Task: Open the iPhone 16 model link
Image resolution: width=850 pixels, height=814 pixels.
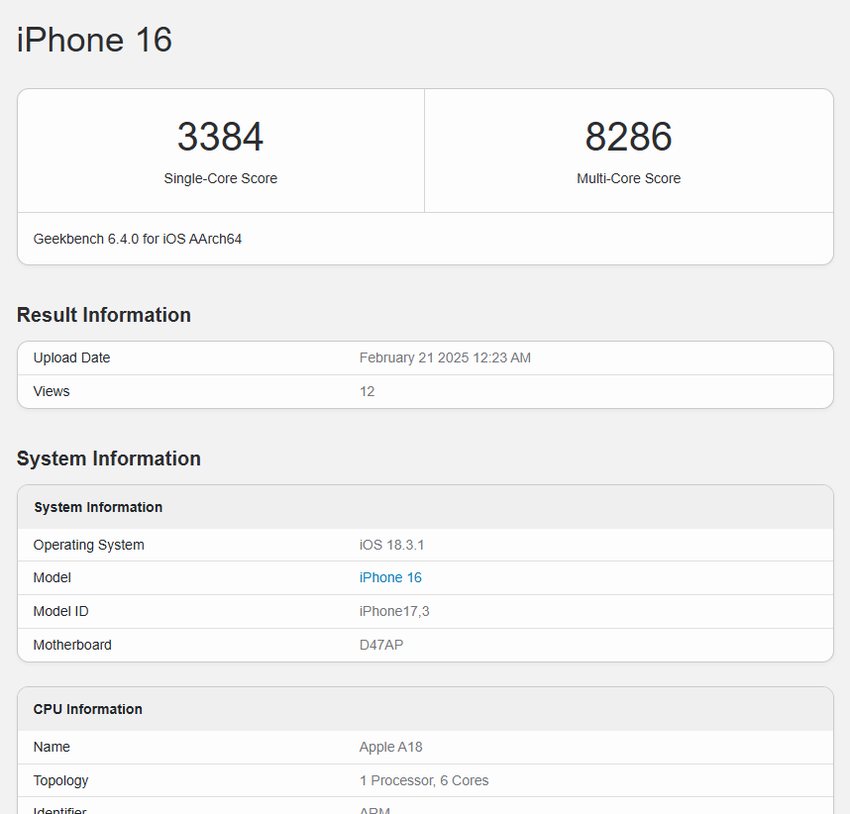Action: 390,577
